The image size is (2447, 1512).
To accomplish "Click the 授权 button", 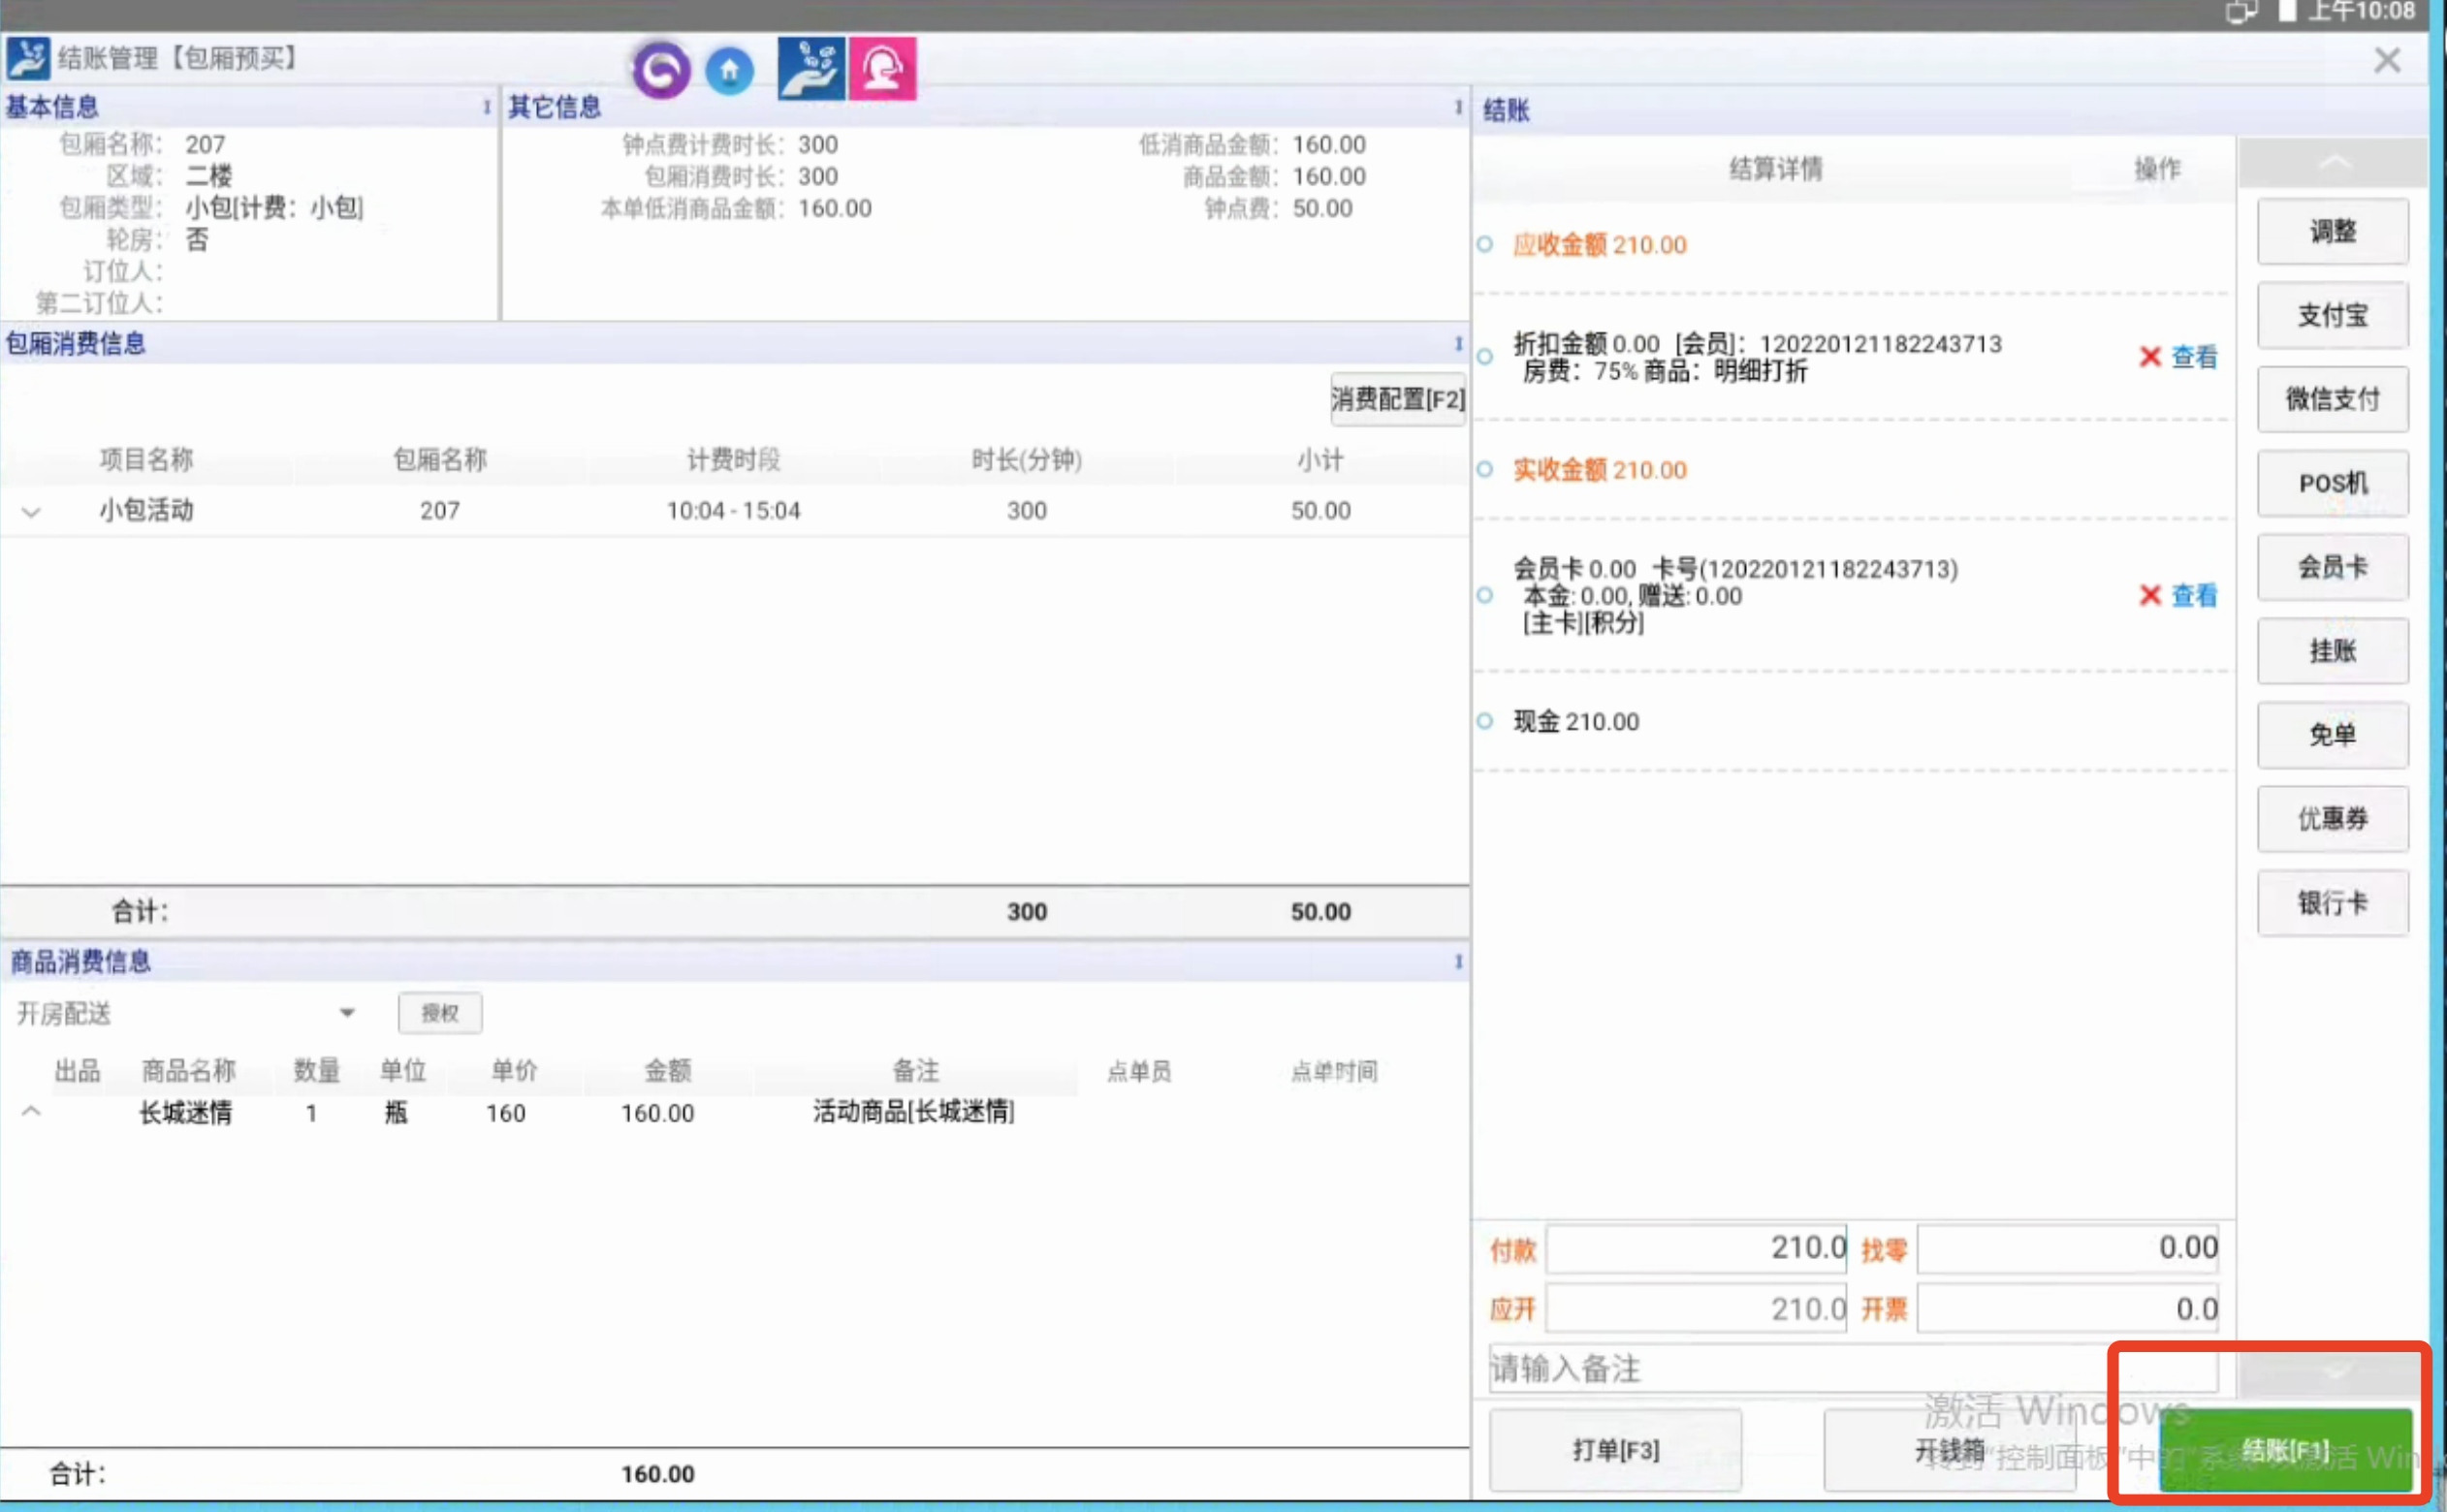I will [440, 1014].
